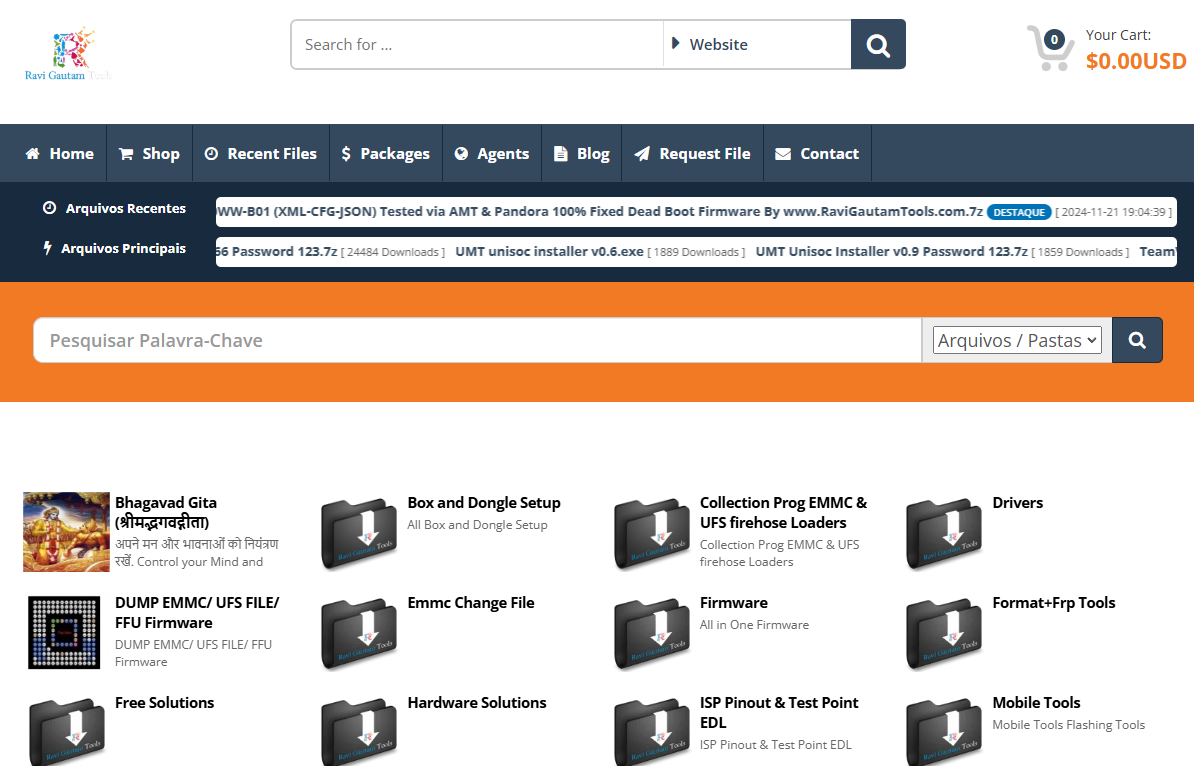The image size is (1194, 766).
Task: Click the clock icon beside Arquivos Recentes
Action: point(49,208)
